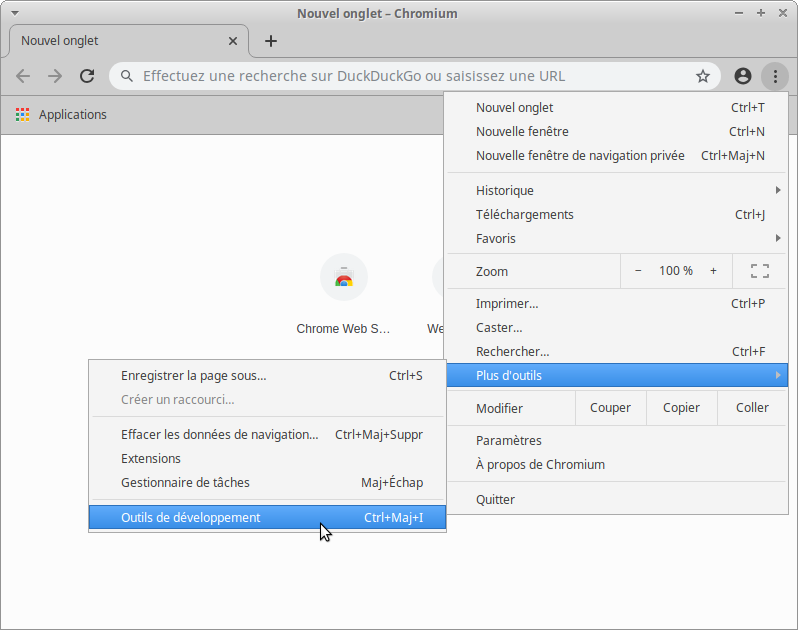The image size is (798, 630).
Task: Click the three-dot Chromium menu icon
Action: coord(774,76)
